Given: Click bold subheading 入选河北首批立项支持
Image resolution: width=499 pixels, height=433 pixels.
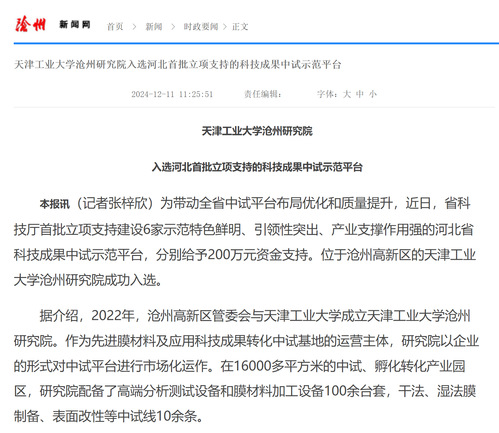Looking at the screenshot, I should click(x=257, y=167).
